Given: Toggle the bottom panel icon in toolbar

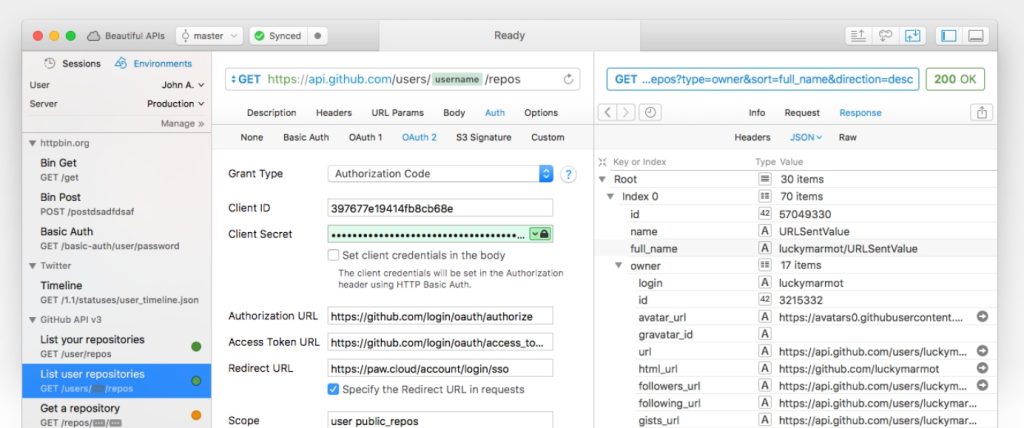Looking at the screenshot, I should pyautogui.click(x=976, y=36).
